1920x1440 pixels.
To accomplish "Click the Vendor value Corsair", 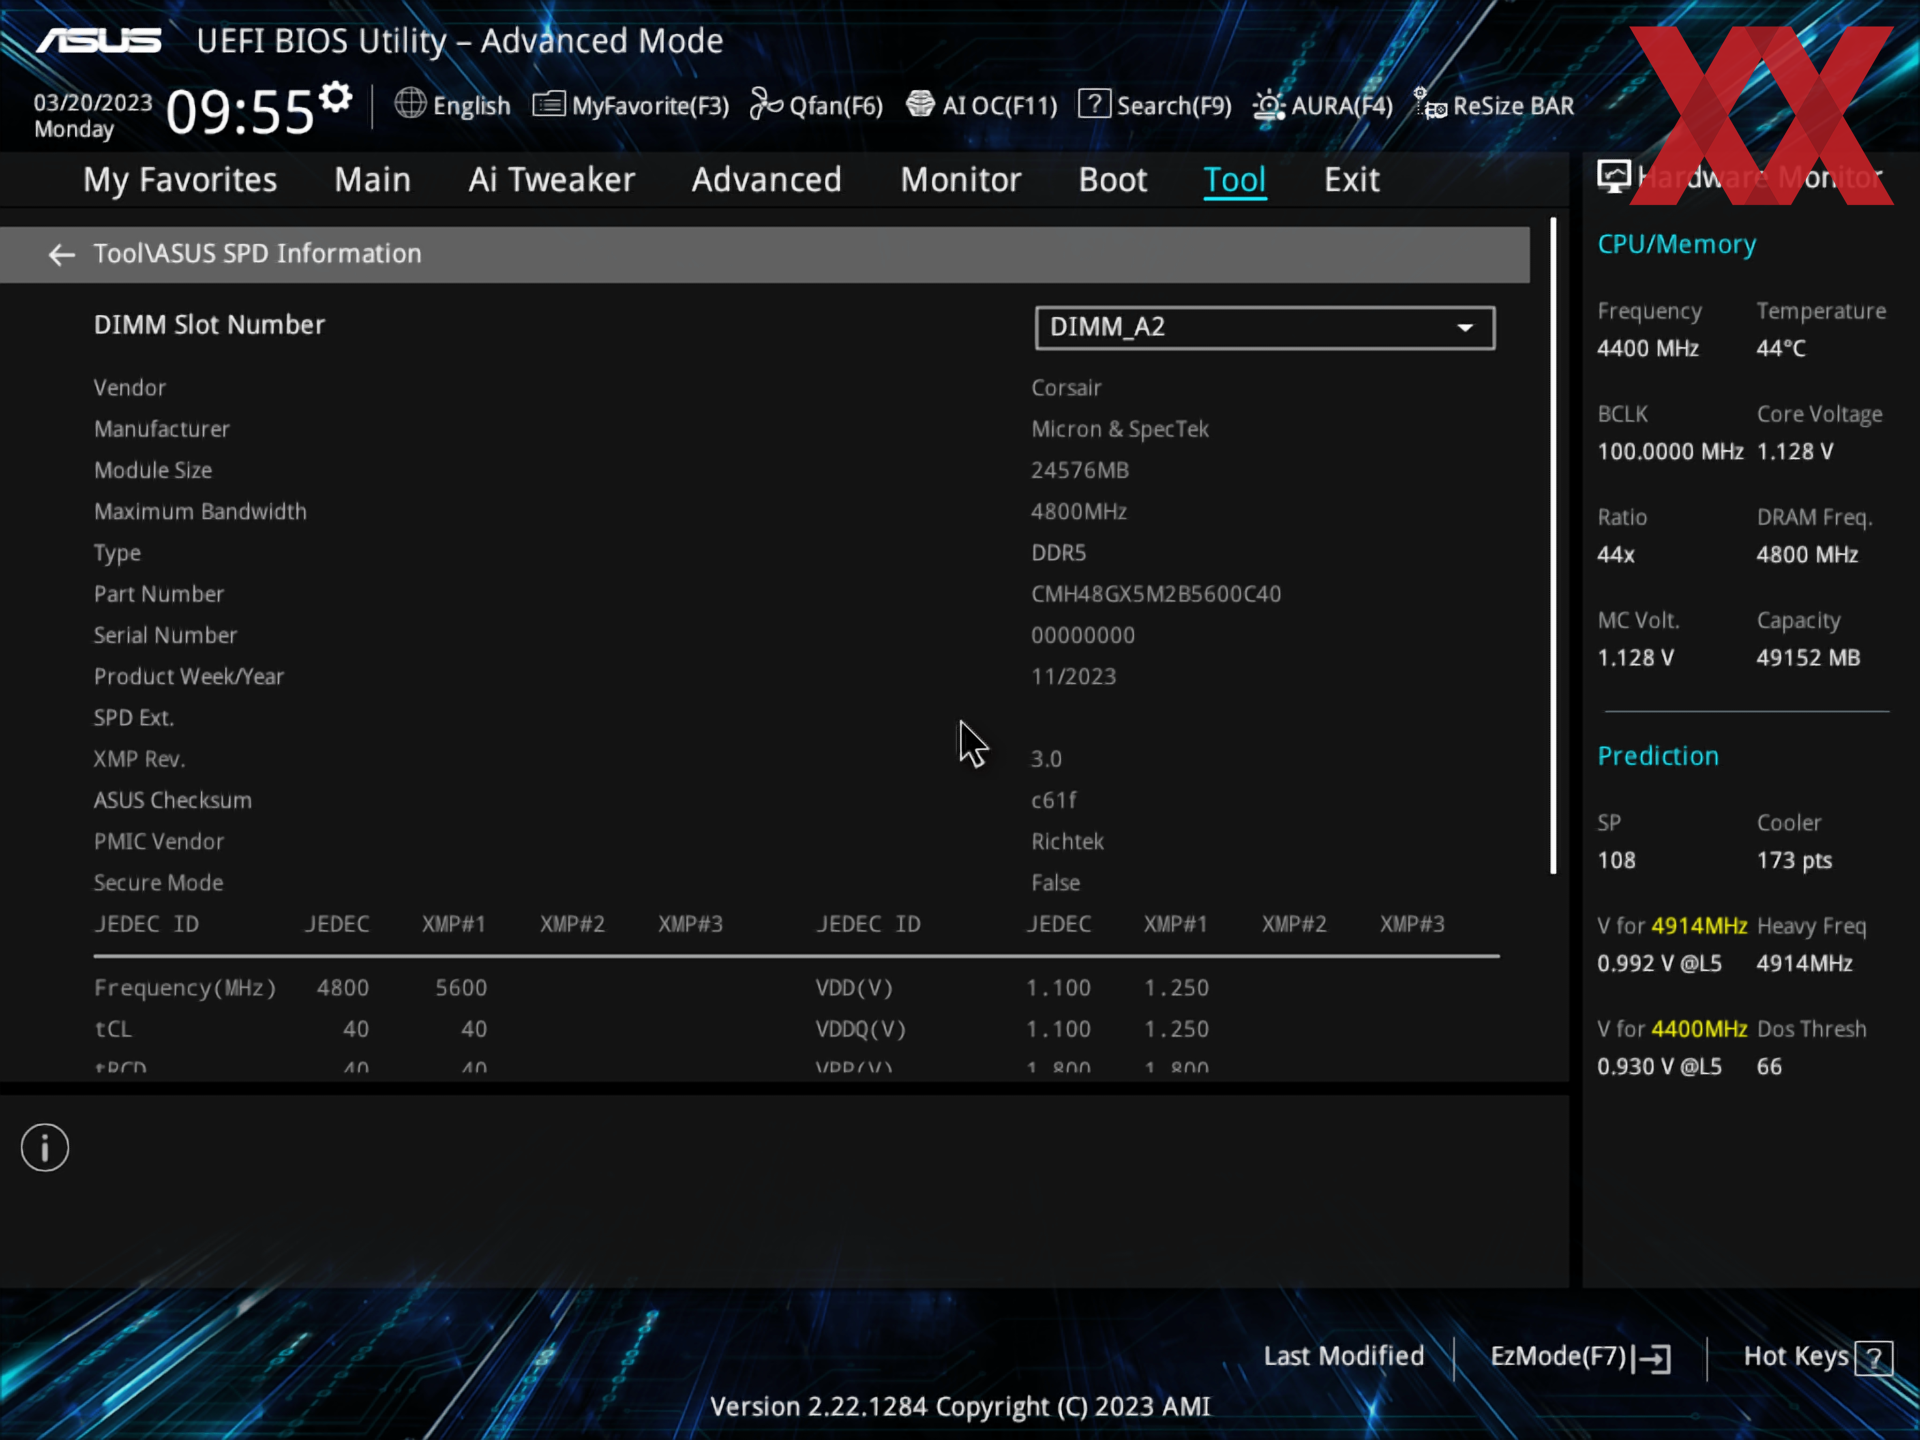I will point(1066,388).
